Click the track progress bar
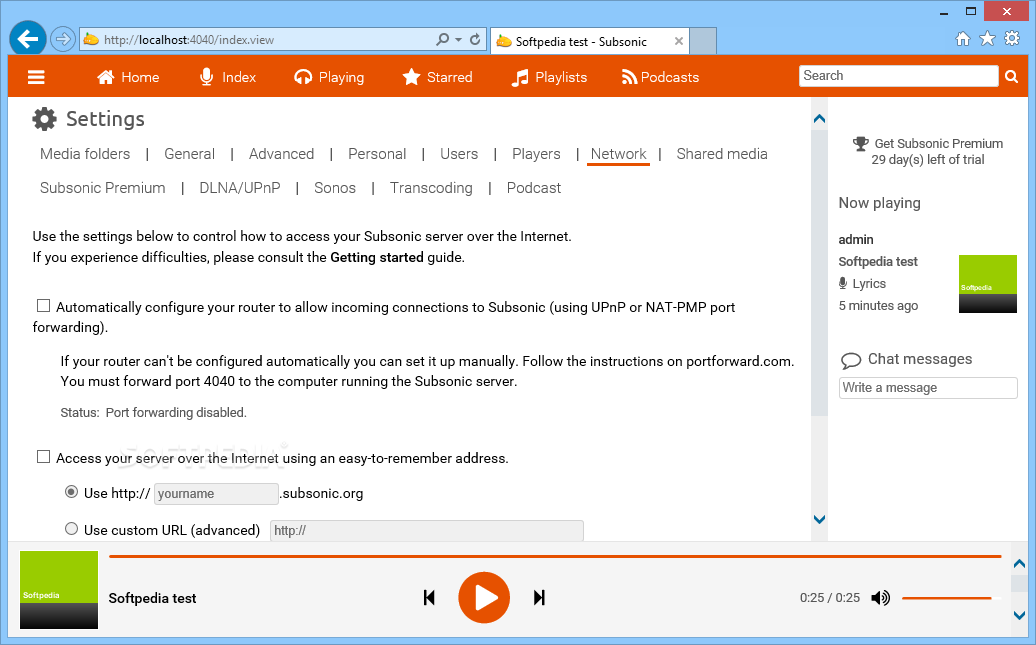The width and height of the screenshot is (1036, 645). coord(555,556)
